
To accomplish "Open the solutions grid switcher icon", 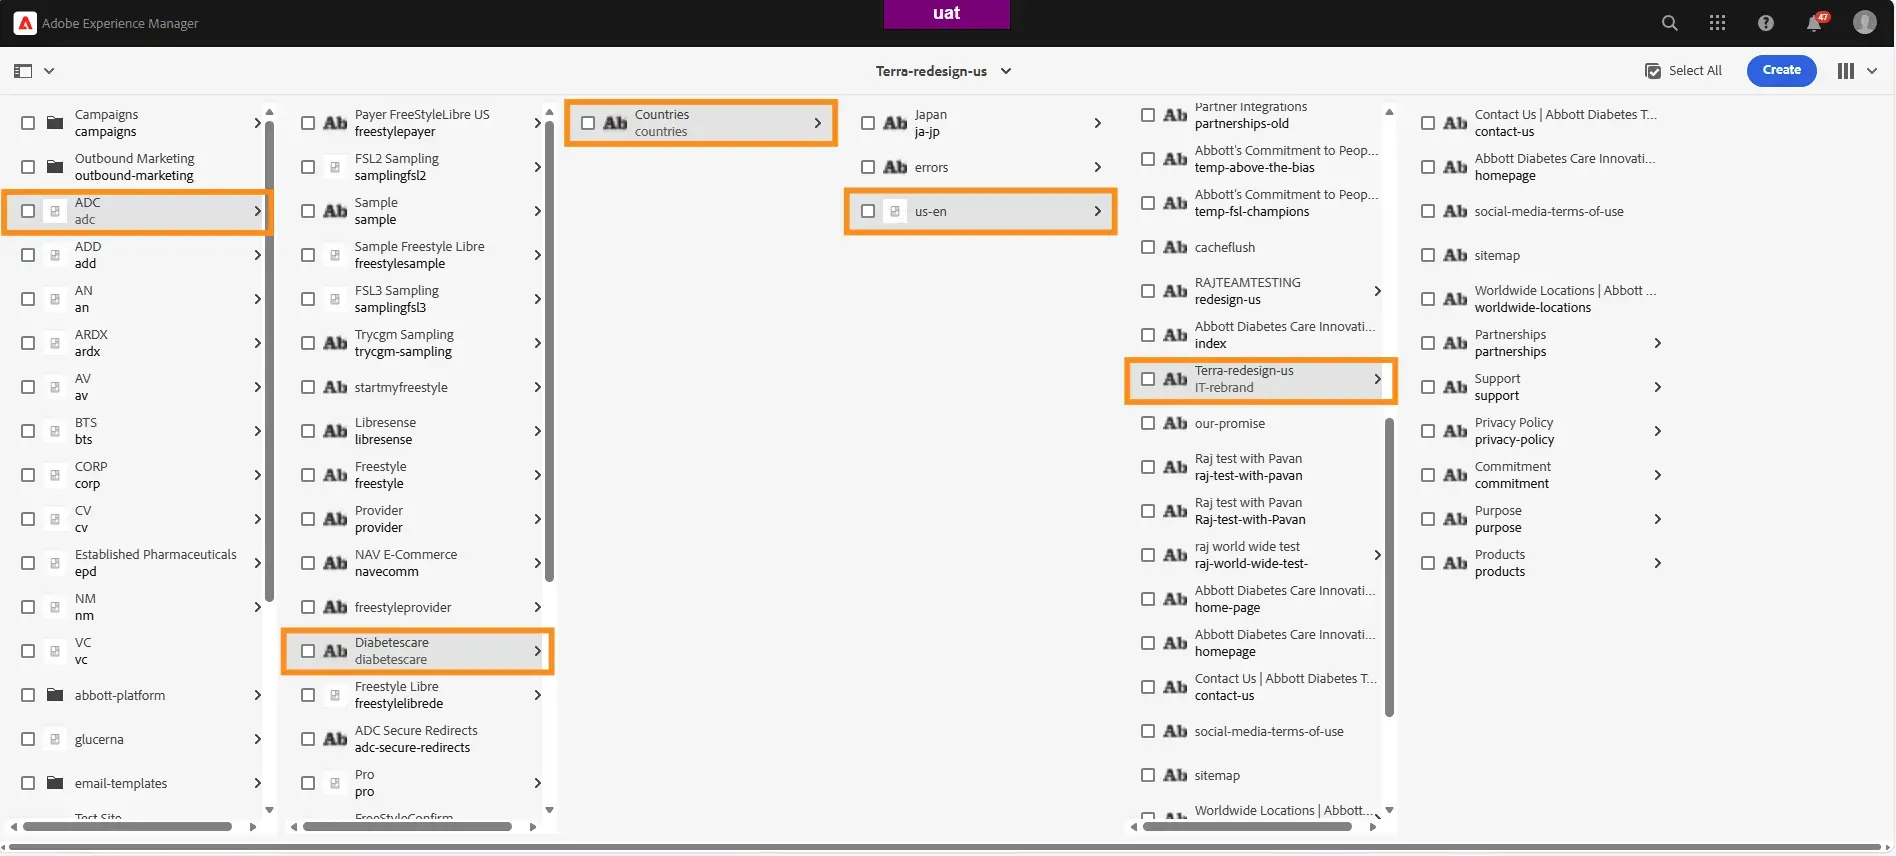I will pos(1717,23).
